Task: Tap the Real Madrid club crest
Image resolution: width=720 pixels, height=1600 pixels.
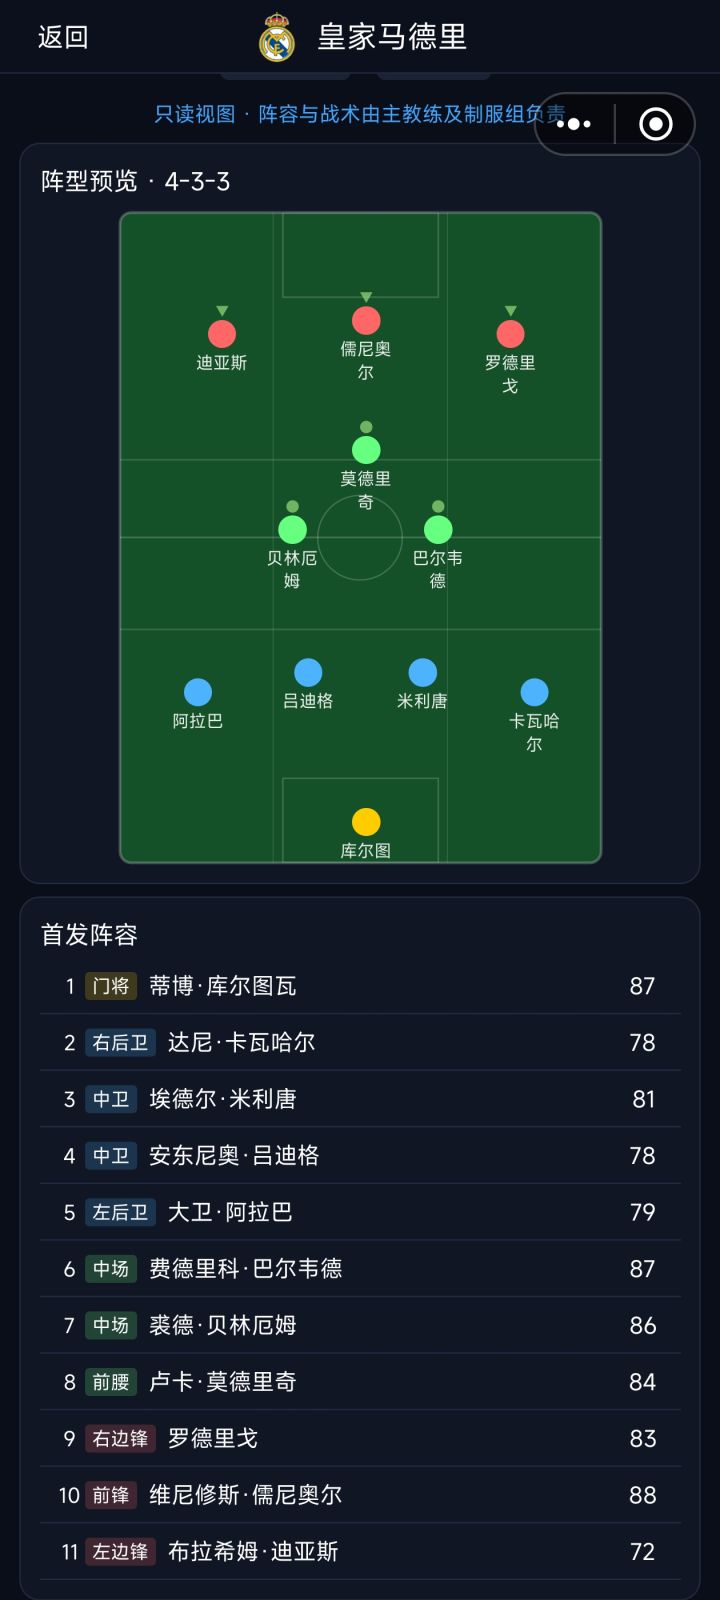Action: pyautogui.click(x=276, y=38)
